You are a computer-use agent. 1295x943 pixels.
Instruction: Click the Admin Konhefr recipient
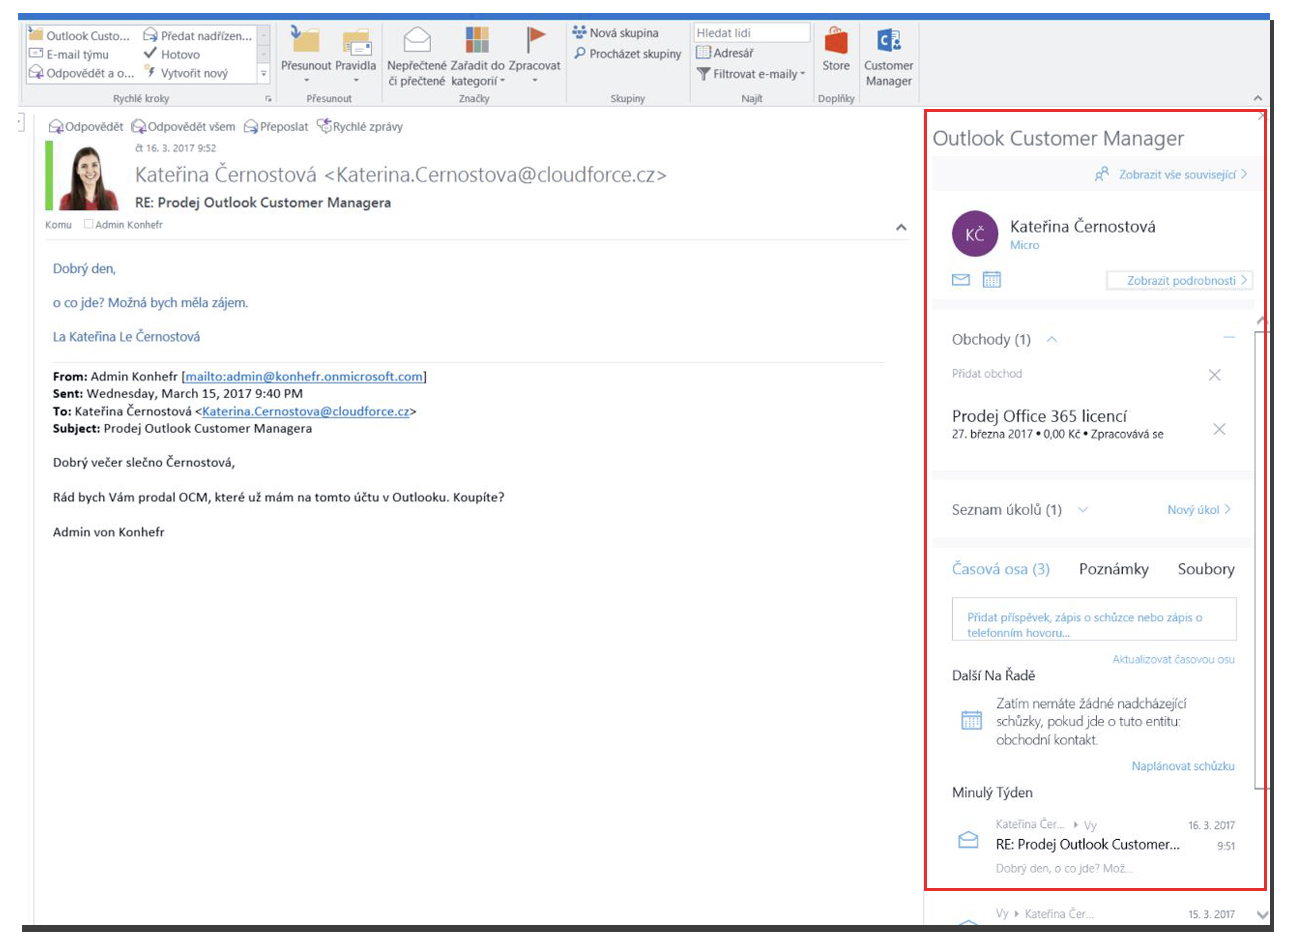(x=122, y=225)
